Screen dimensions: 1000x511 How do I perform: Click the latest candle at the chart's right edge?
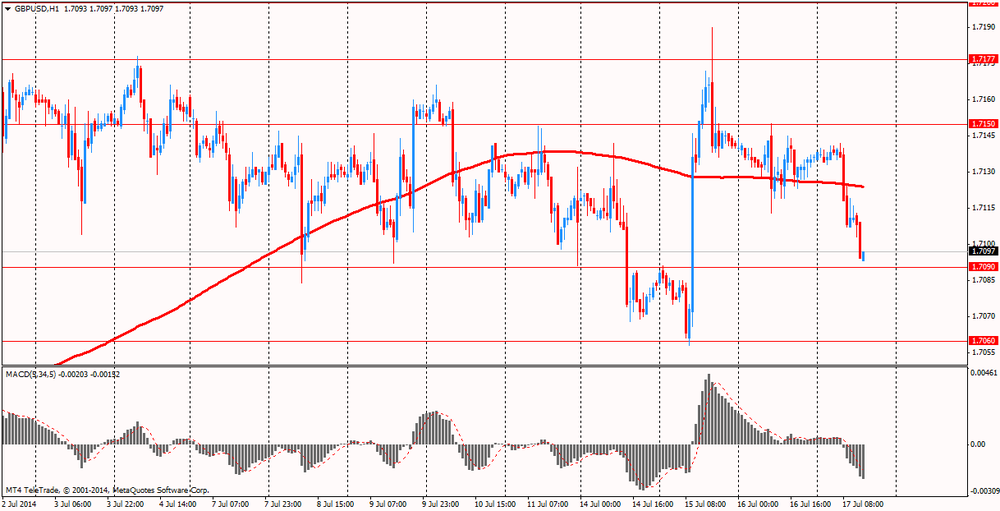click(x=862, y=256)
